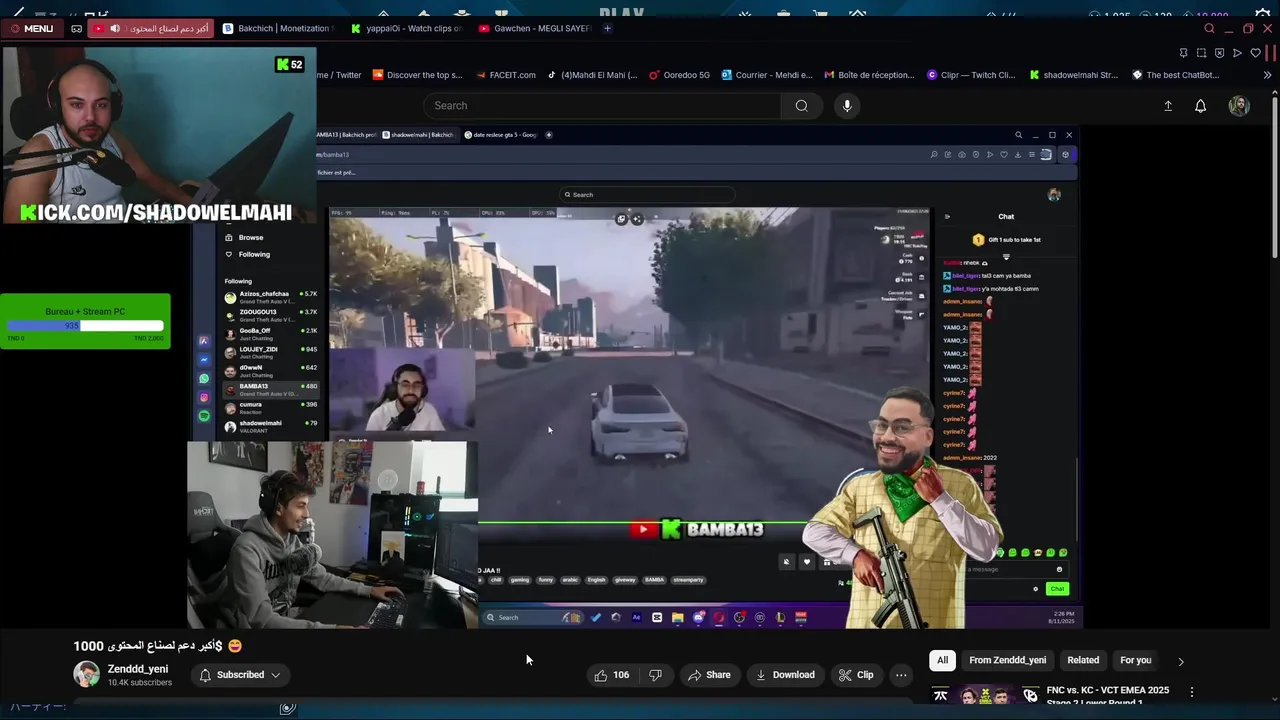Open The best ChatBot bookmark
The width and height of the screenshot is (1280, 720).
(1176, 75)
